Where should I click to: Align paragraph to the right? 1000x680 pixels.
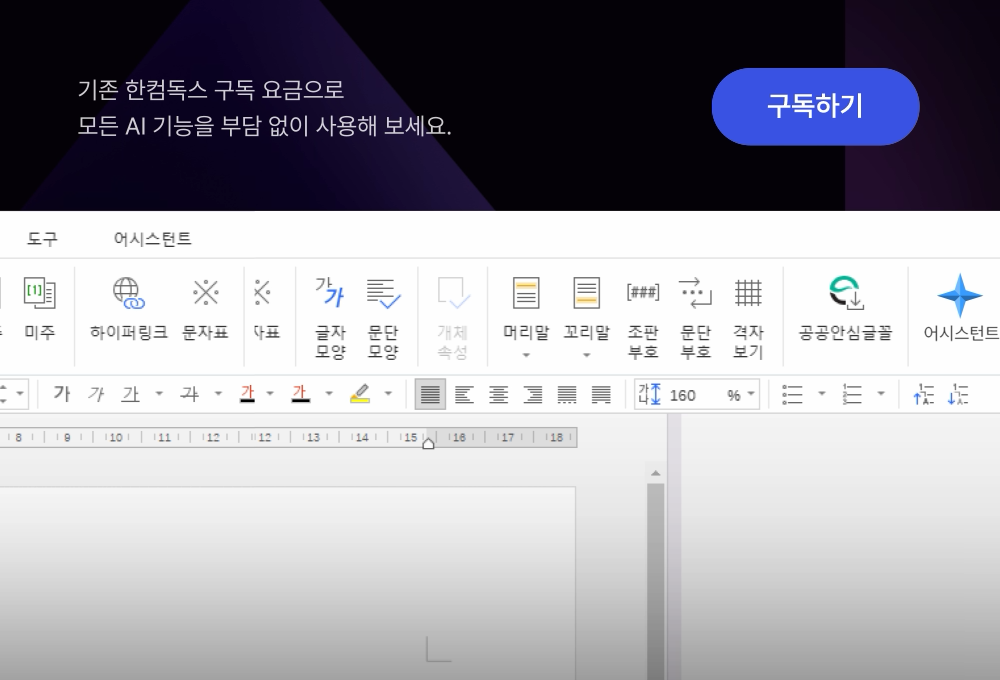(533, 394)
